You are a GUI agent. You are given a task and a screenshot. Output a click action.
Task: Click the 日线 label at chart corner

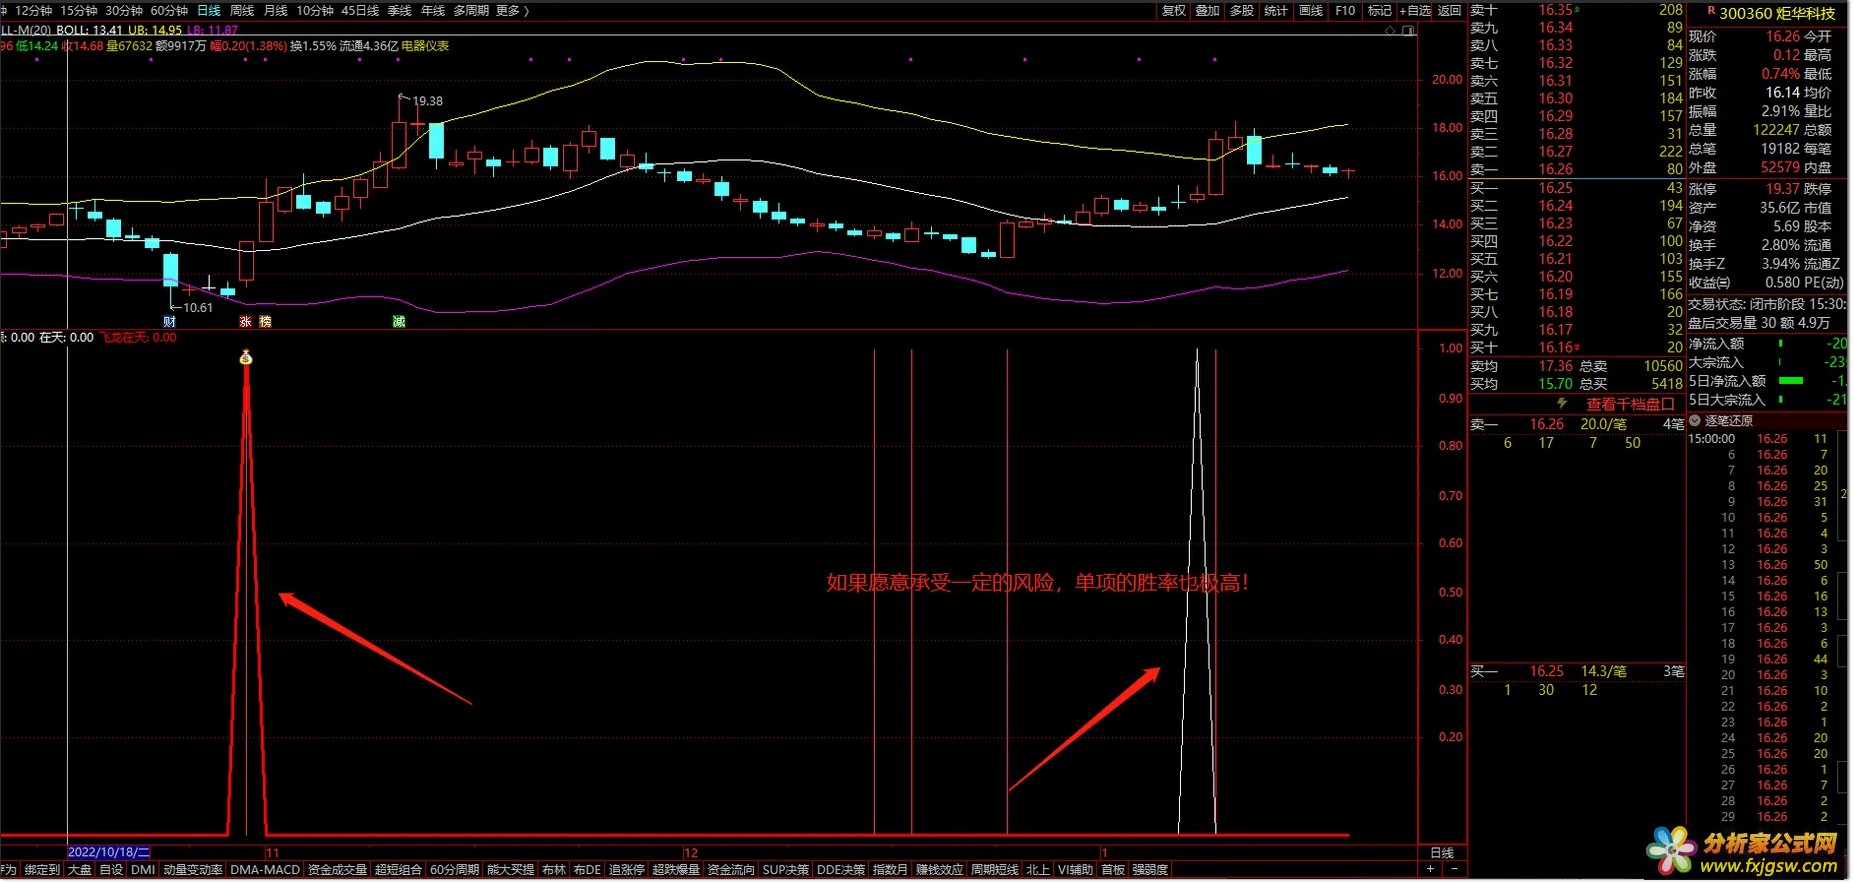pos(1442,853)
